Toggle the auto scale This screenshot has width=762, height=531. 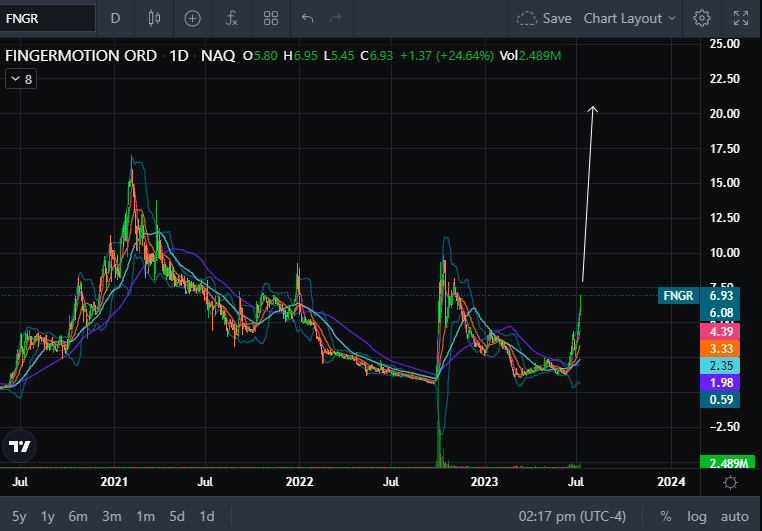pos(734,516)
